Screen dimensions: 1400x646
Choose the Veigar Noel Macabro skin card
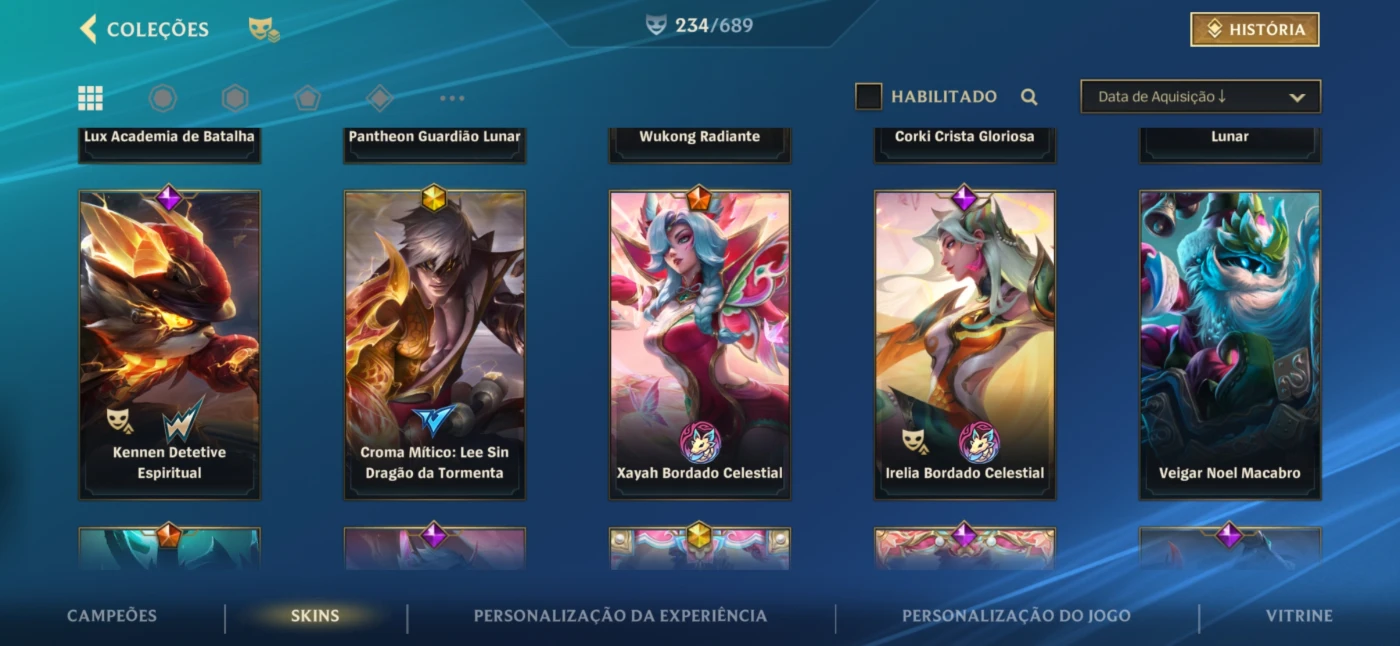coord(1230,345)
